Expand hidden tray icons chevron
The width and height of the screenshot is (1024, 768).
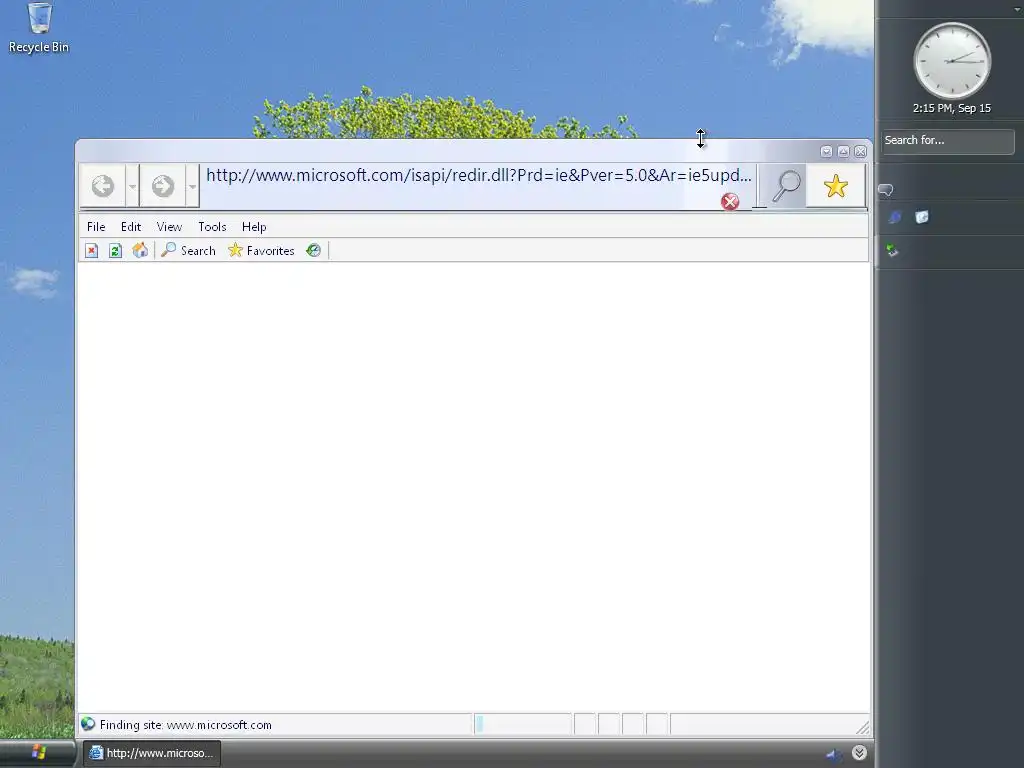(x=859, y=753)
